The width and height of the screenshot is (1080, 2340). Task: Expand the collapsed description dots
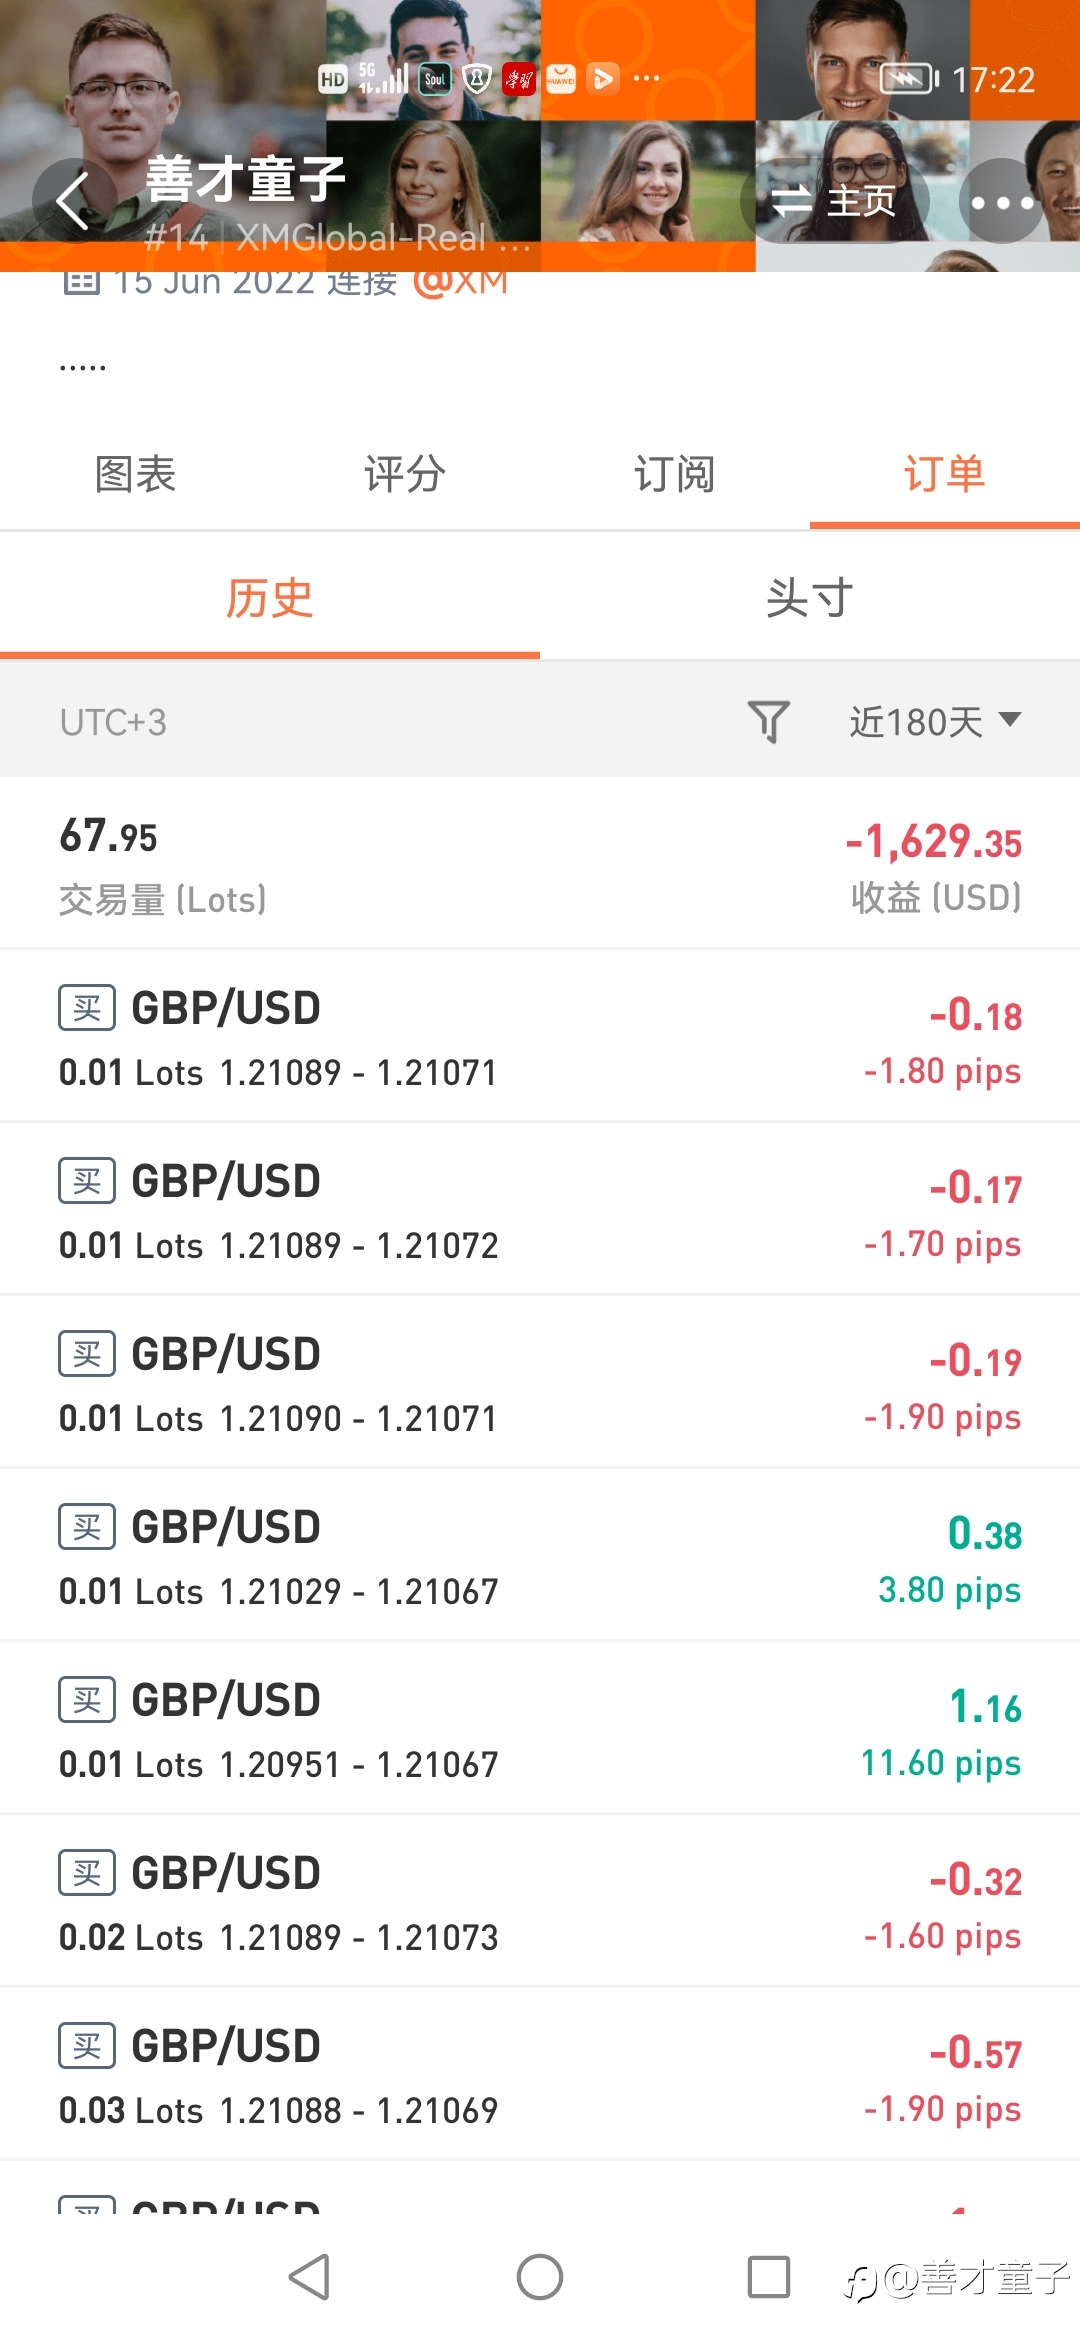(83, 366)
